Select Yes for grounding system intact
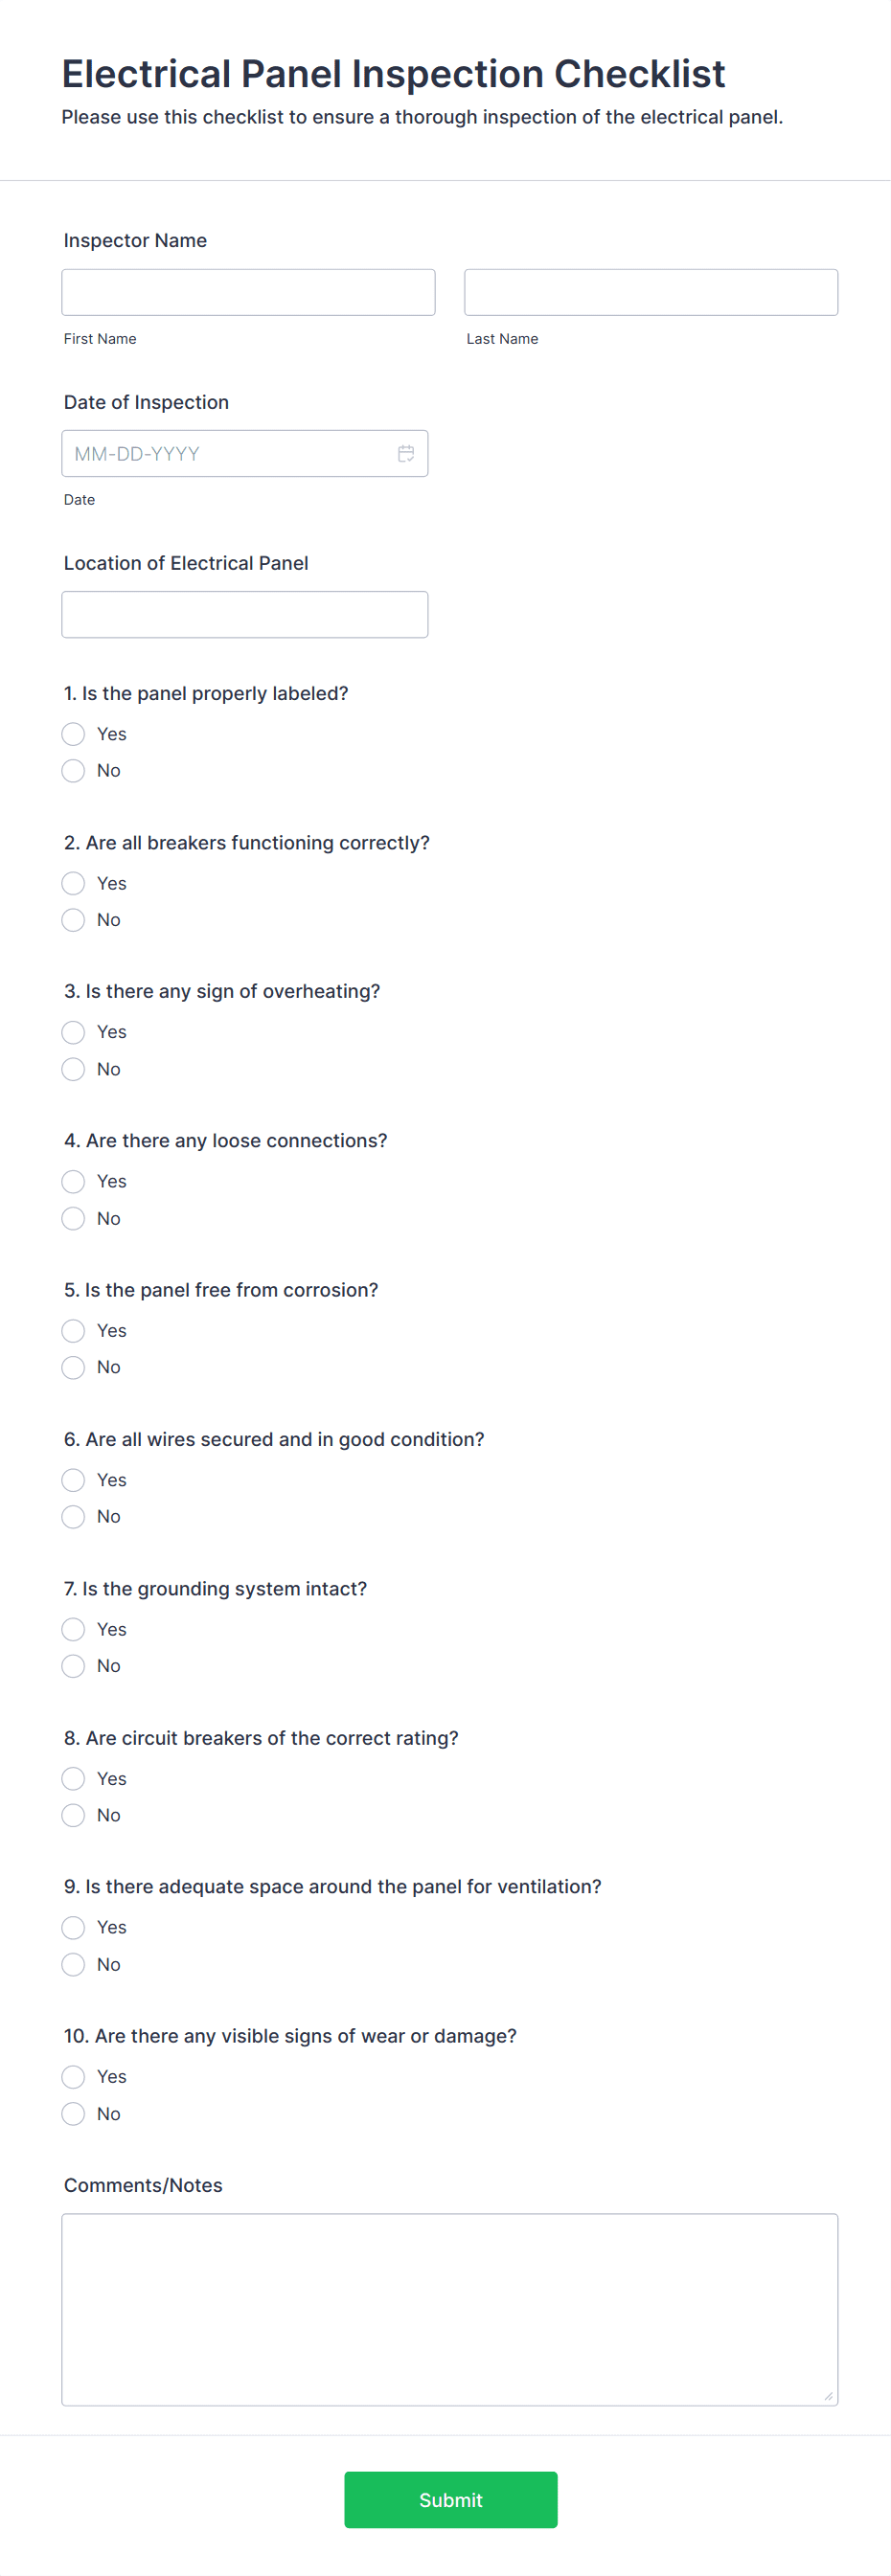Image resolution: width=891 pixels, height=2576 pixels. coord(72,1629)
